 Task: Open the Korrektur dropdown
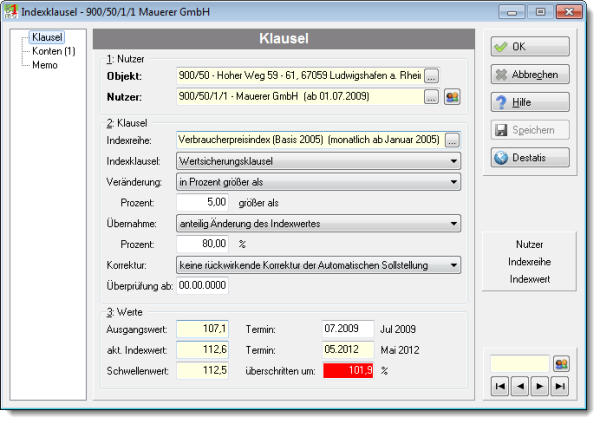click(454, 265)
